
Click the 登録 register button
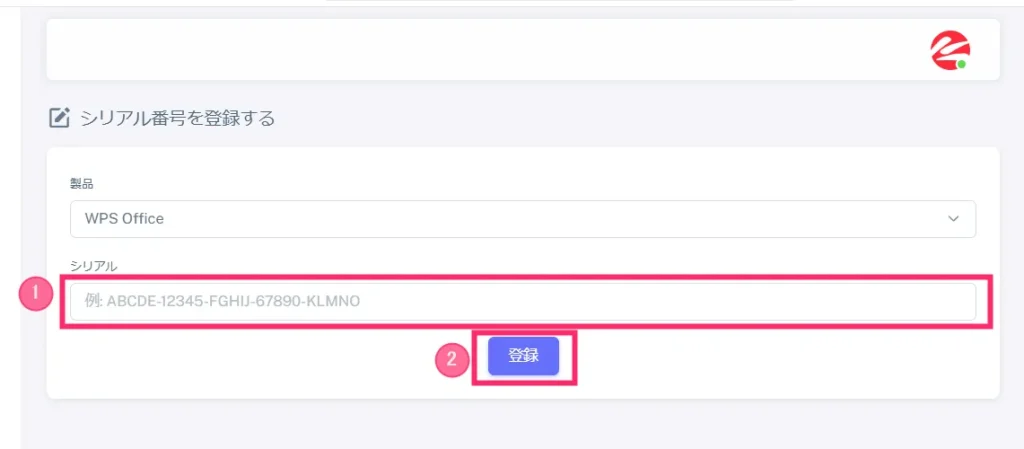pos(523,356)
